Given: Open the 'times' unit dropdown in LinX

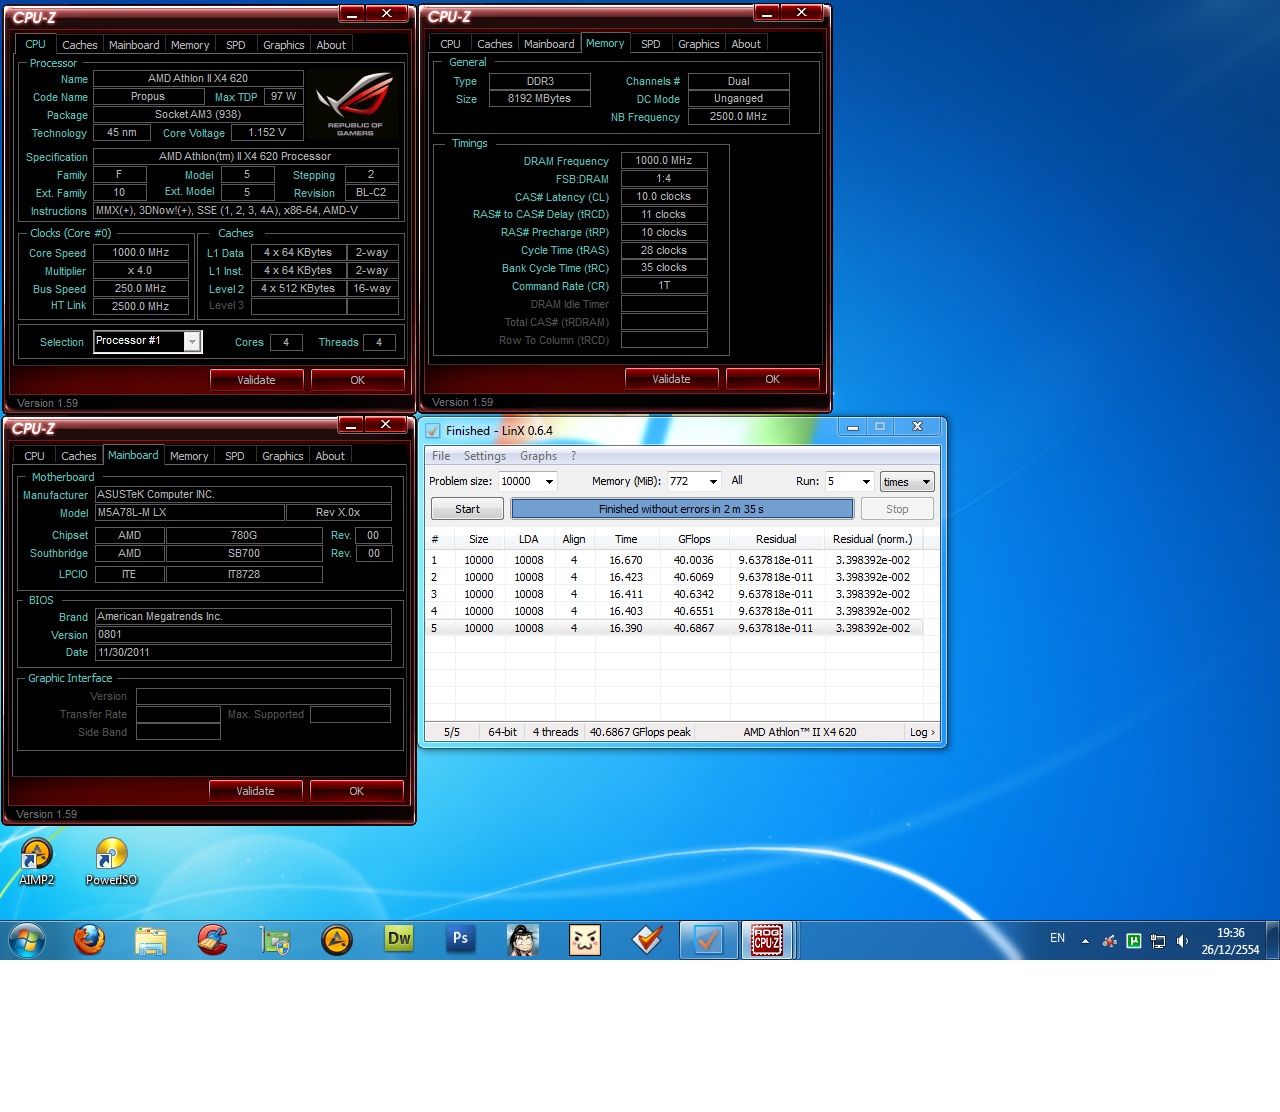Looking at the screenshot, I should tap(907, 482).
